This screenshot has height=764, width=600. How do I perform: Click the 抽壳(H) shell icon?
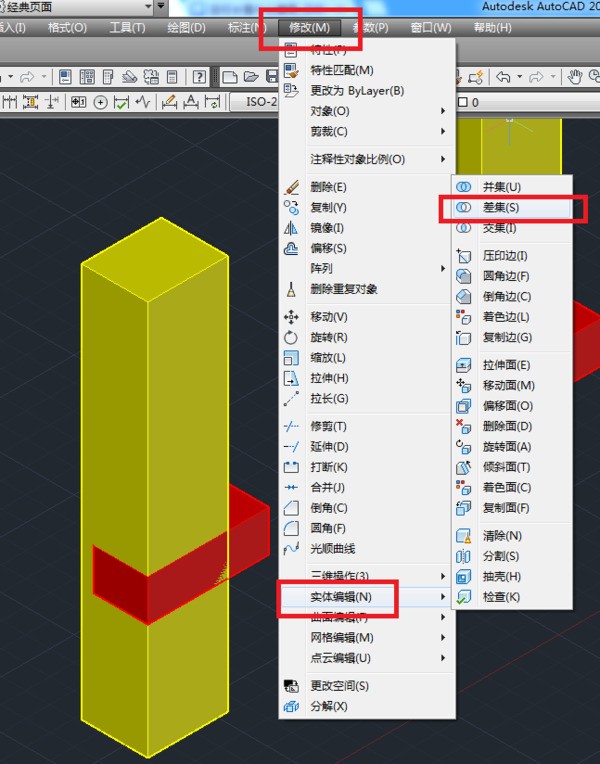[x=464, y=577]
